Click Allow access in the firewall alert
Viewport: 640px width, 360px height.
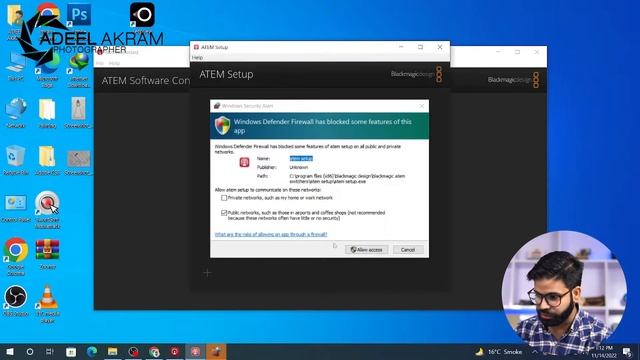pyautogui.click(x=367, y=249)
